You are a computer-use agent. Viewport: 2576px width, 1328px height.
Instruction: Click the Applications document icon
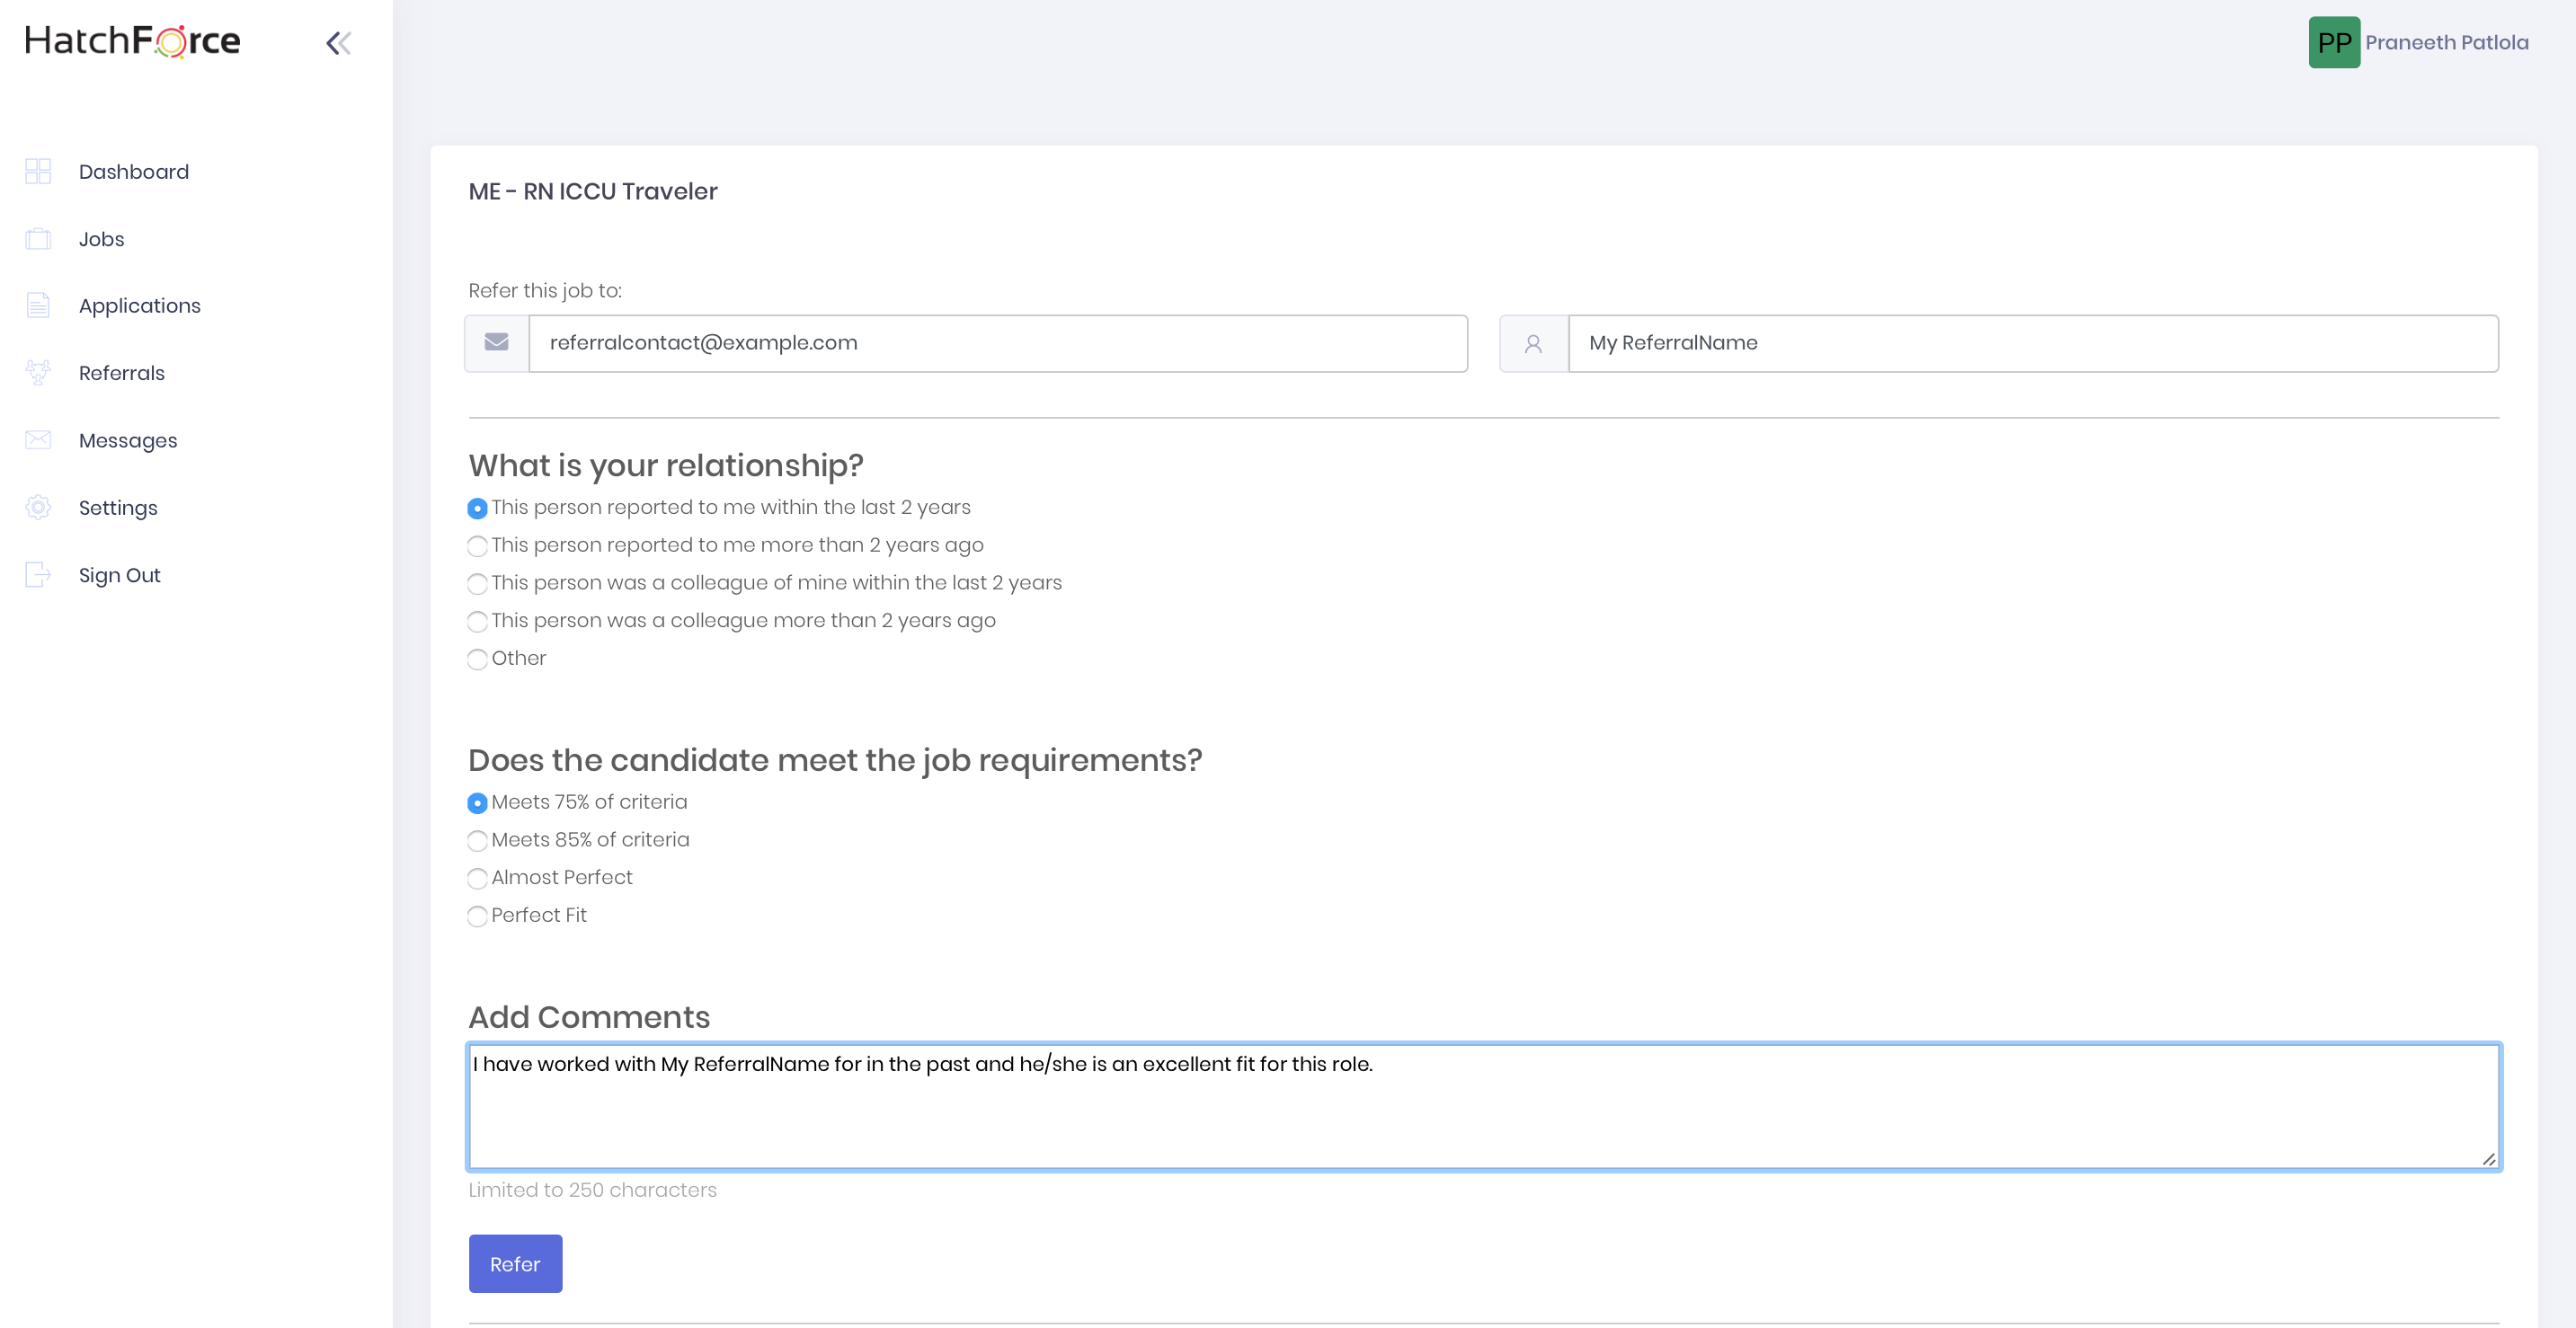(38, 305)
